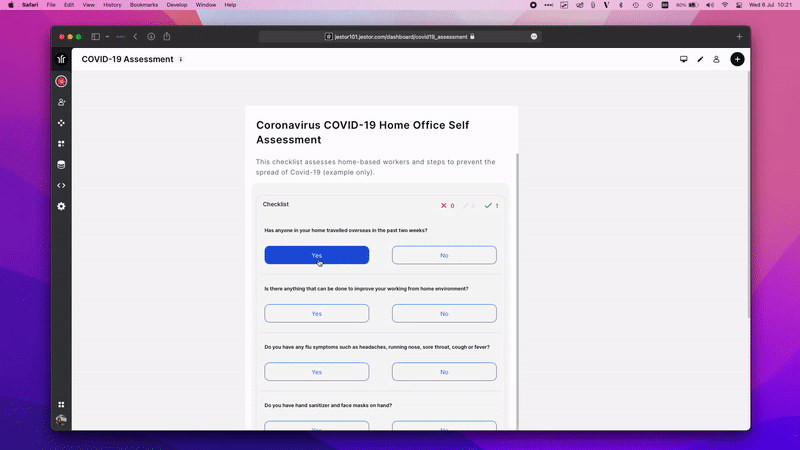The height and width of the screenshot is (450, 800).
Task: Open the View menu
Action: tap(89, 5)
